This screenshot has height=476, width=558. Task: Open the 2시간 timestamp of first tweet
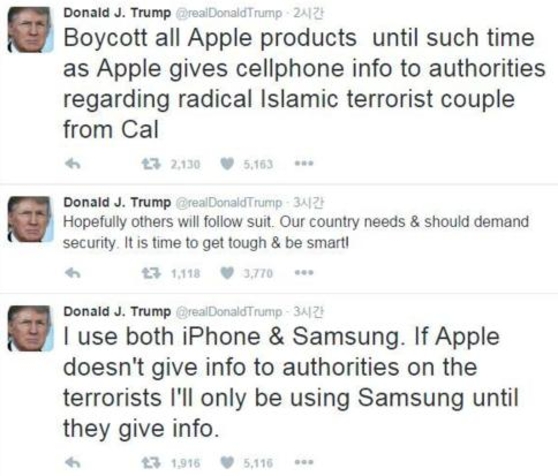(308, 14)
